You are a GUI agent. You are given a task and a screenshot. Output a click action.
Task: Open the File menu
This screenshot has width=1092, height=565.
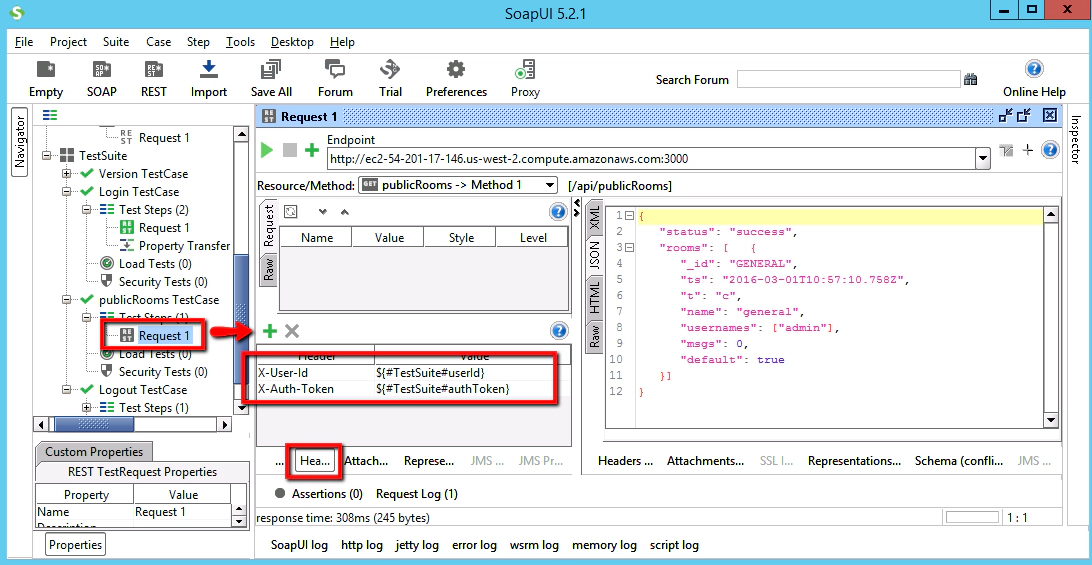[x=24, y=42]
